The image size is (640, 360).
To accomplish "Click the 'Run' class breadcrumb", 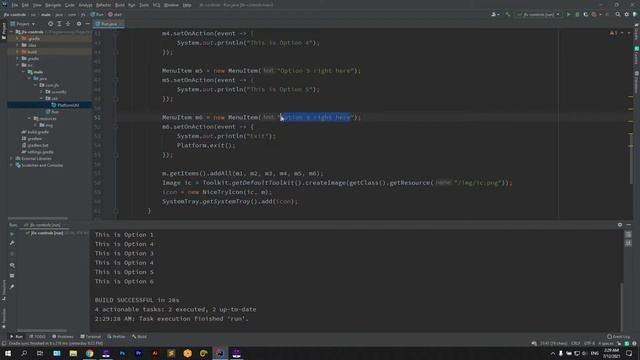I will (97, 14).
